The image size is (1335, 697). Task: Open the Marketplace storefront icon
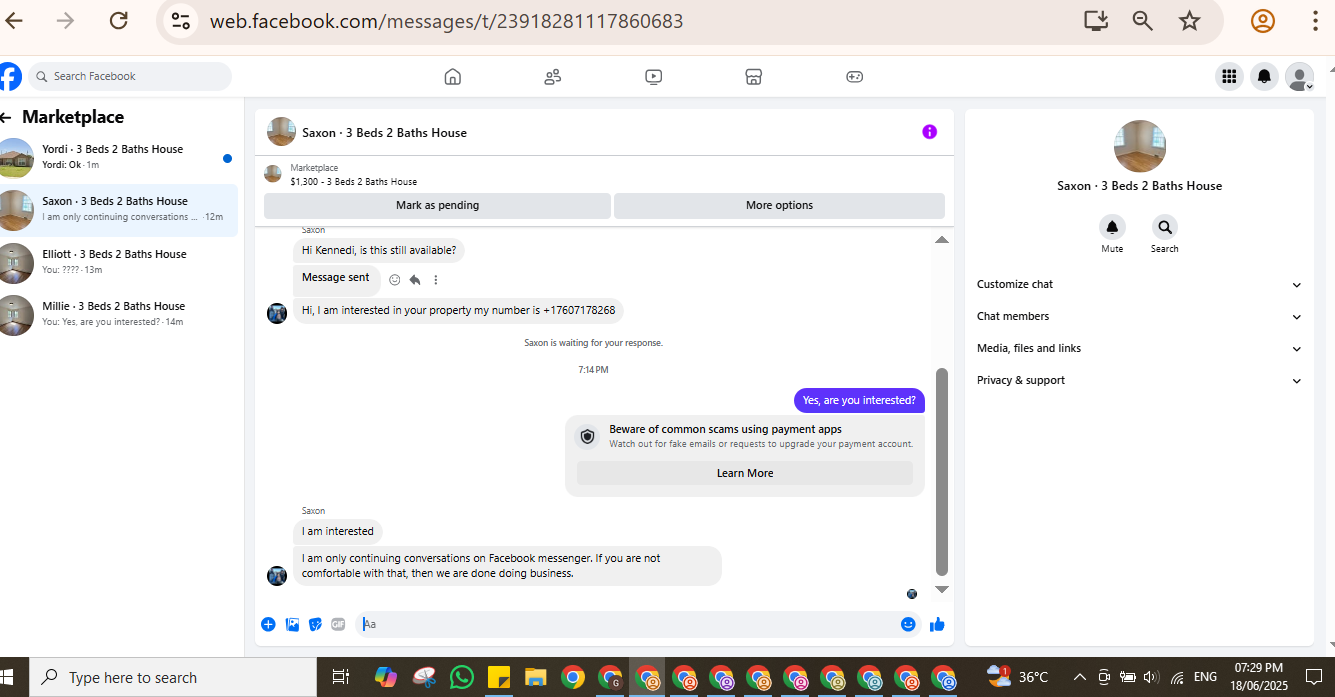(x=754, y=77)
